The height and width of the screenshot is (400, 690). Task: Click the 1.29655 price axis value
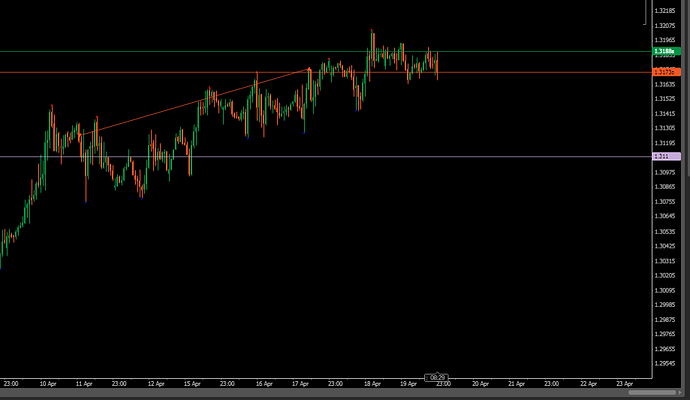(665, 349)
